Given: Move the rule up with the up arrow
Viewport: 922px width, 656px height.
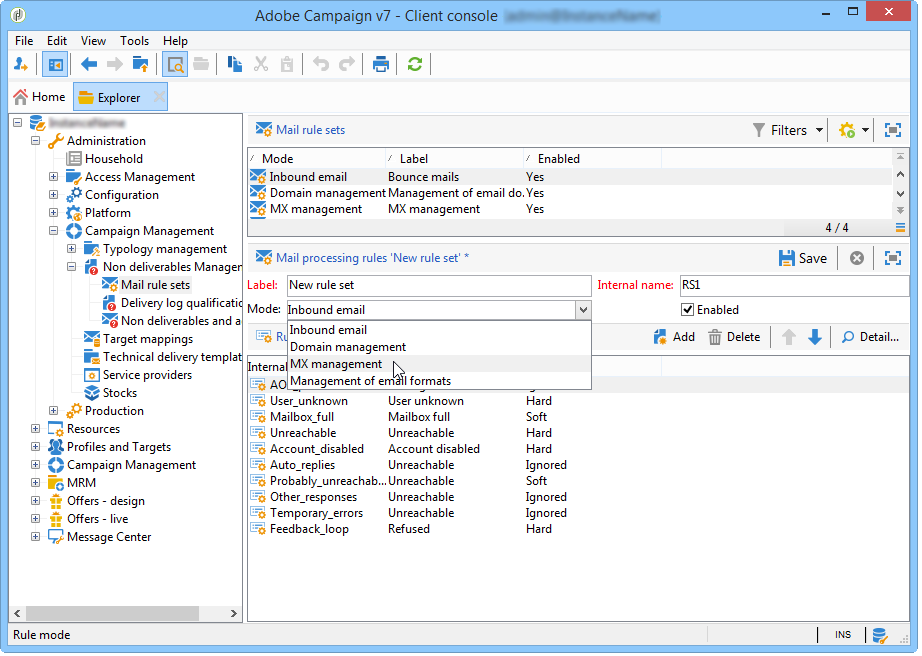Looking at the screenshot, I should coord(789,337).
